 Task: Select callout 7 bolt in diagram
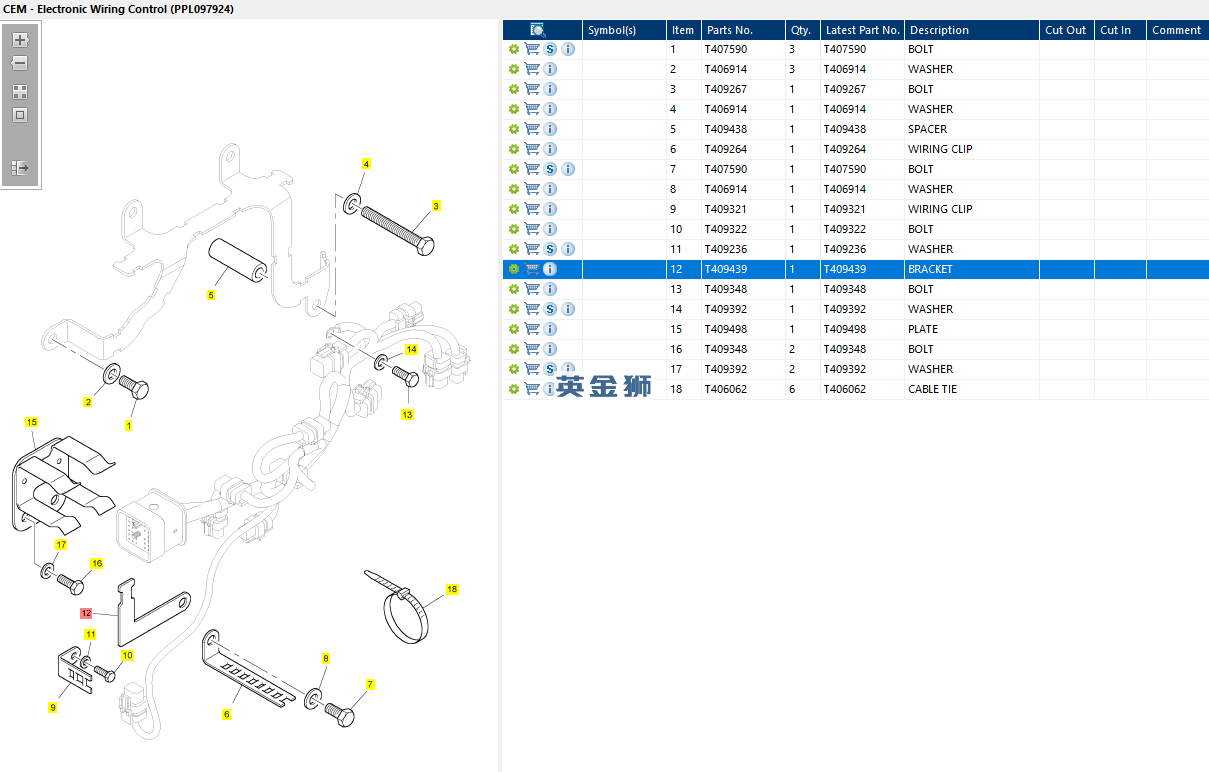click(x=370, y=685)
